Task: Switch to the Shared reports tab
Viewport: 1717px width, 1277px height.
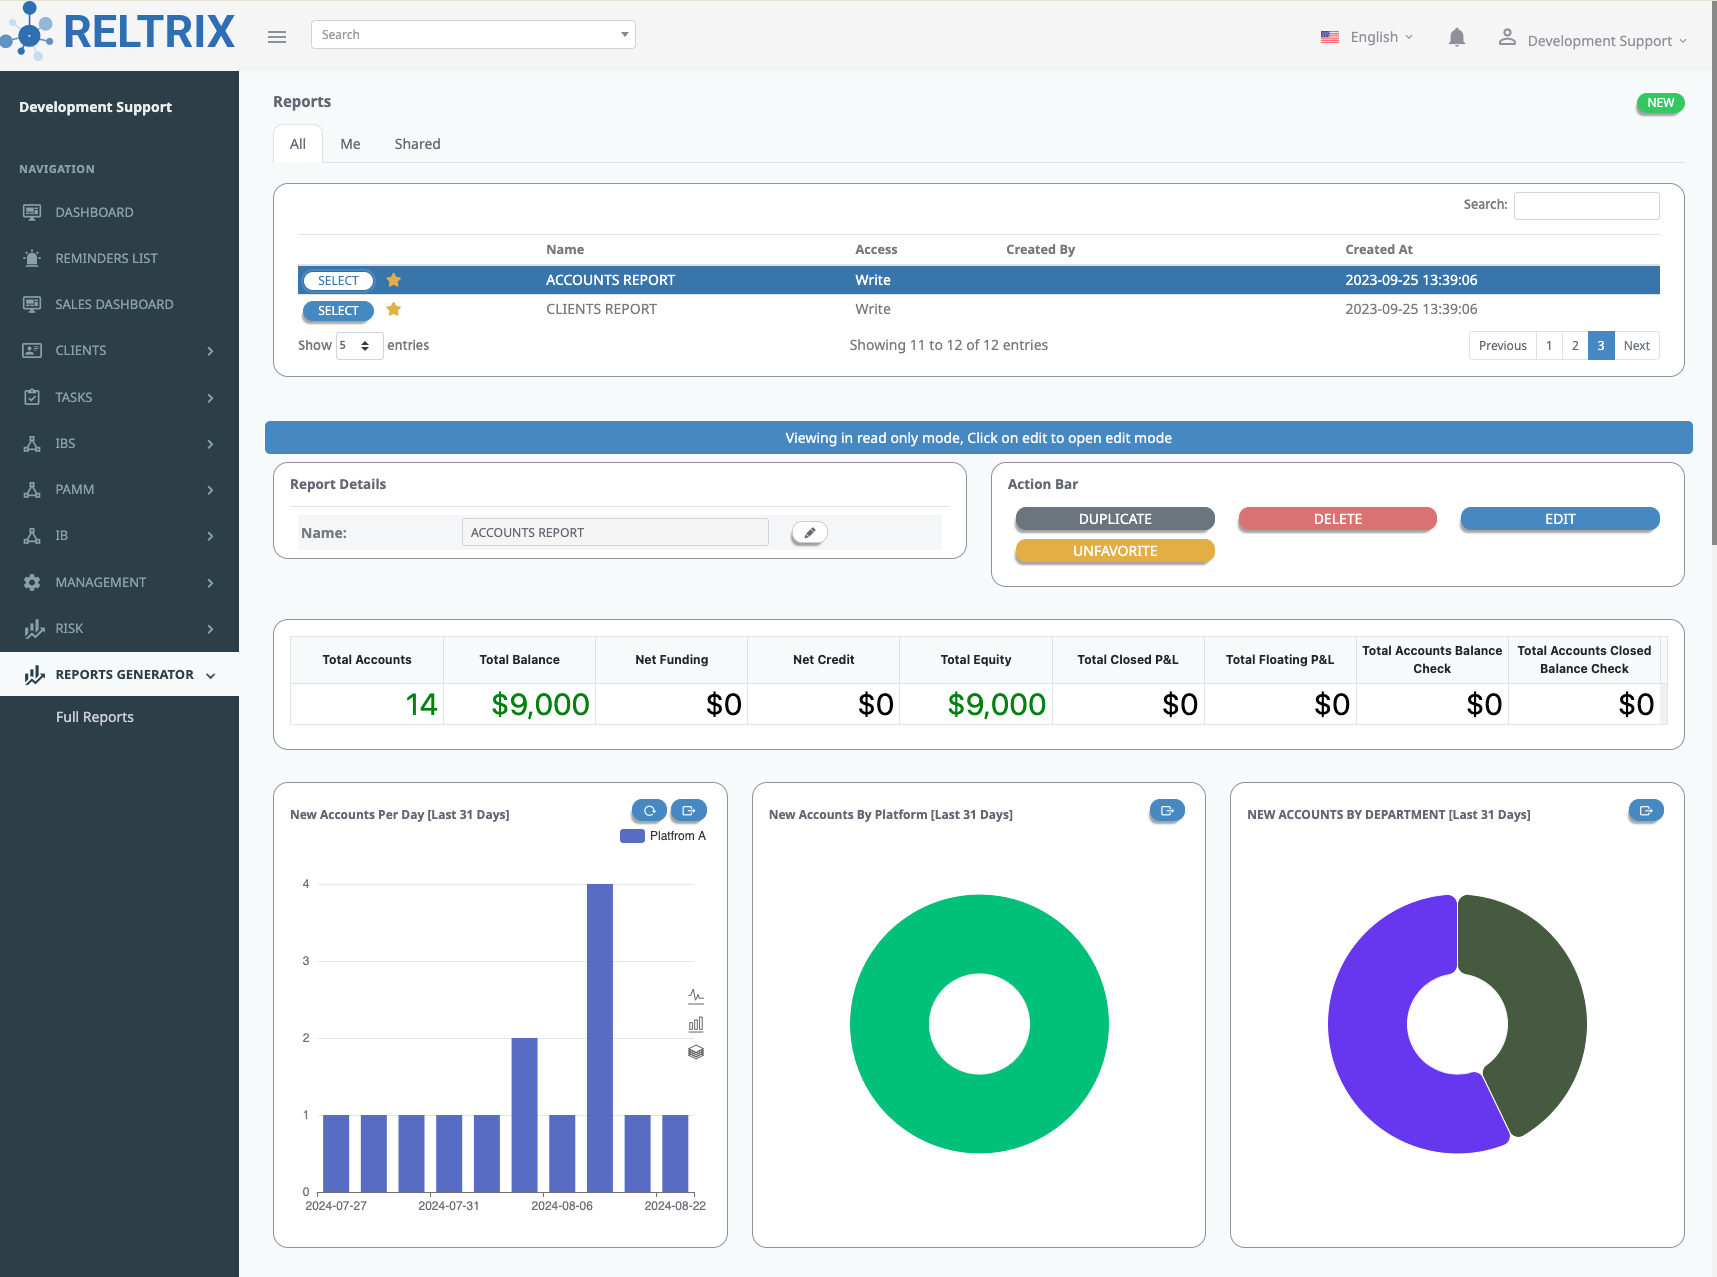Action: (417, 144)
